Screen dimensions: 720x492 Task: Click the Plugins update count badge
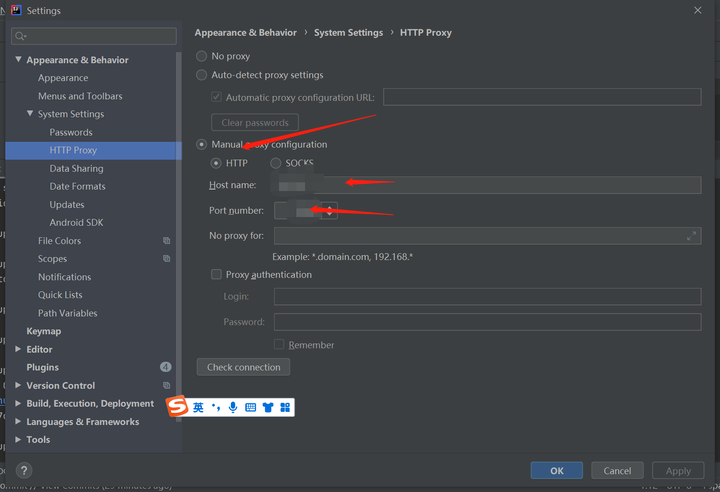(165, 367)
